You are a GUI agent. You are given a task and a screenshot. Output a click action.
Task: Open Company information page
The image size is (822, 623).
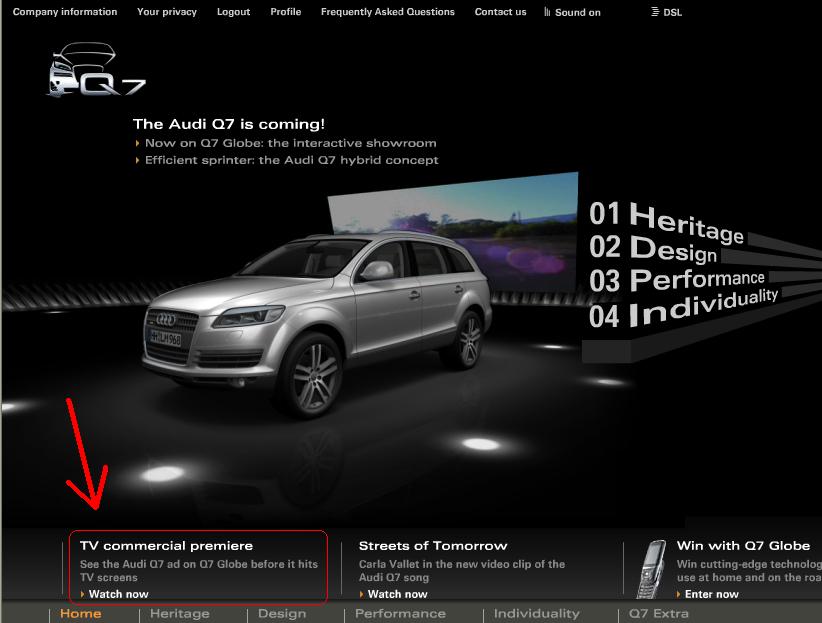65,12
